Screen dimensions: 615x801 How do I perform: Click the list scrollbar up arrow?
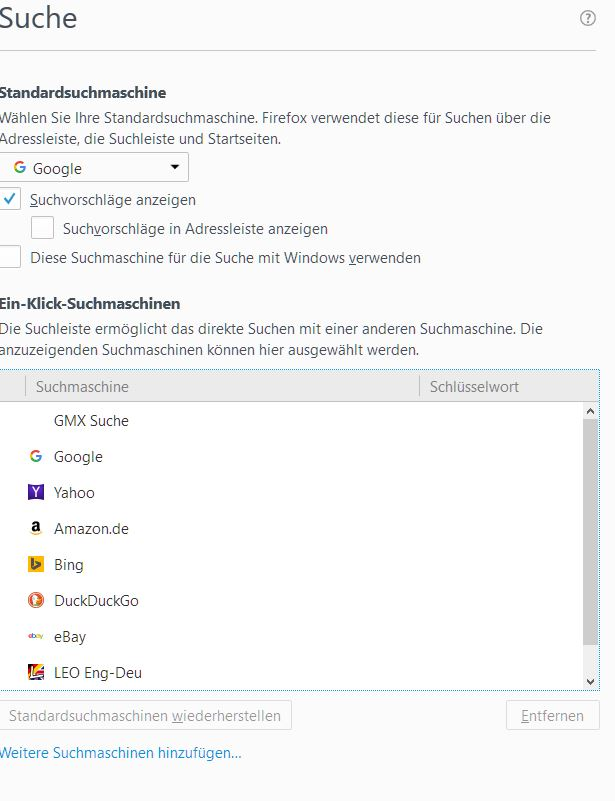point(590,411)
